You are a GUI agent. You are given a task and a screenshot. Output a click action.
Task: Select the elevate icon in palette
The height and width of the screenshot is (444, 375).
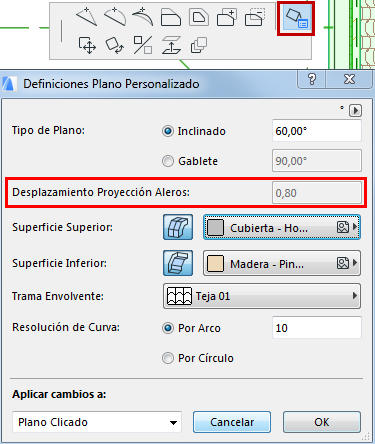pos(171,45)
